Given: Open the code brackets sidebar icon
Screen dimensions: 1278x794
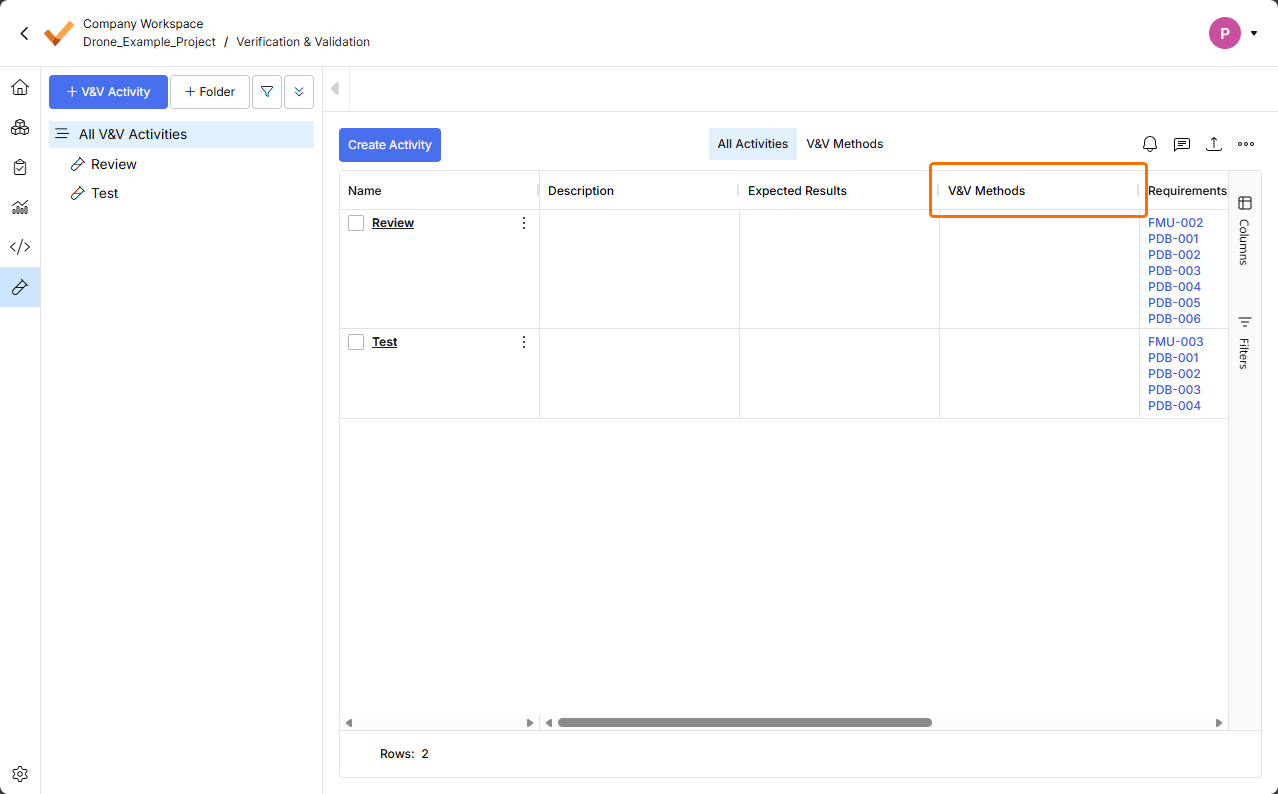Looking at the screenshot, I should click(20, 247).
